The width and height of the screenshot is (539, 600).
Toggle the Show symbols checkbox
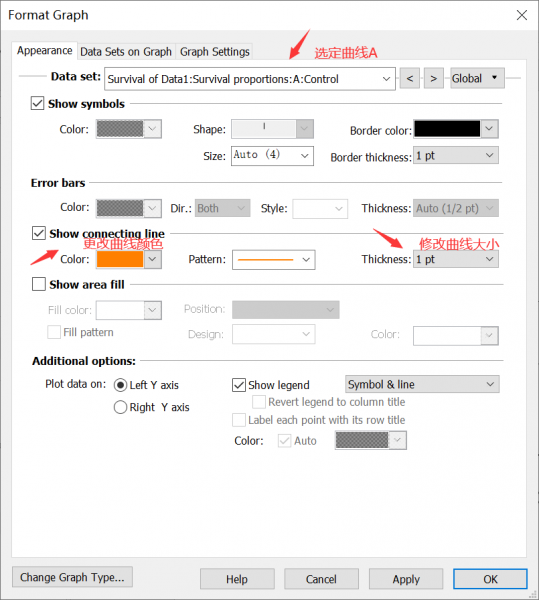(37, 103)
